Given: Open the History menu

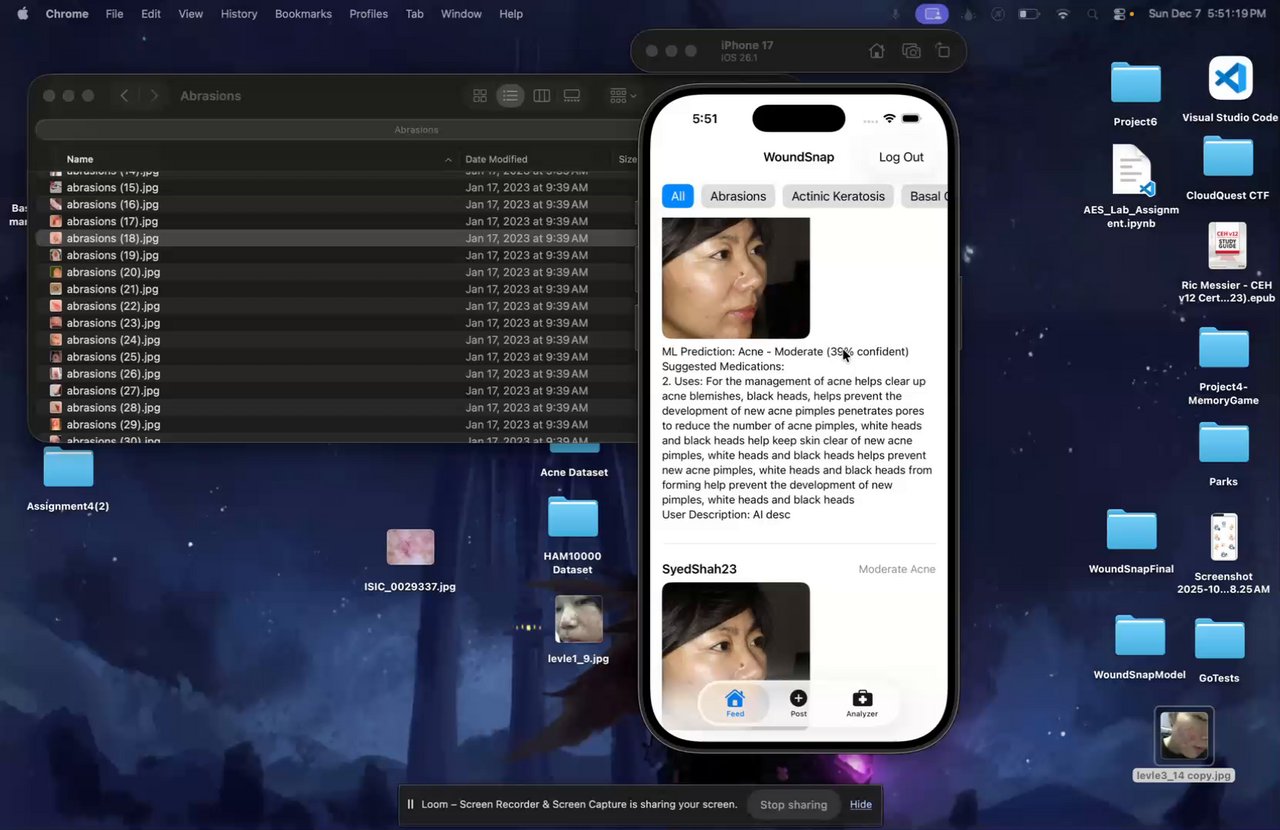Looking at the screenshot, I should pyautogui.click(x=239, y=14).
